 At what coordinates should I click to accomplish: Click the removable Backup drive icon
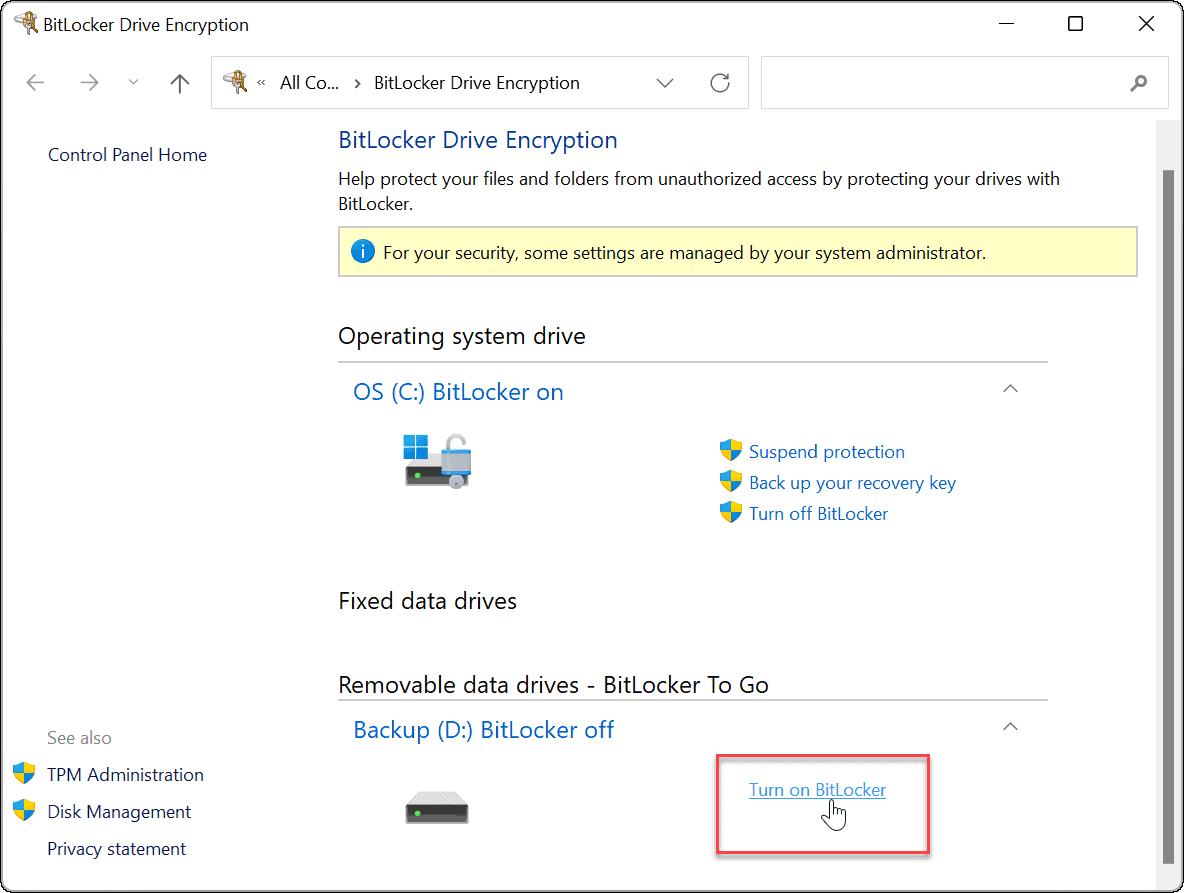click(x=437, y=808)
